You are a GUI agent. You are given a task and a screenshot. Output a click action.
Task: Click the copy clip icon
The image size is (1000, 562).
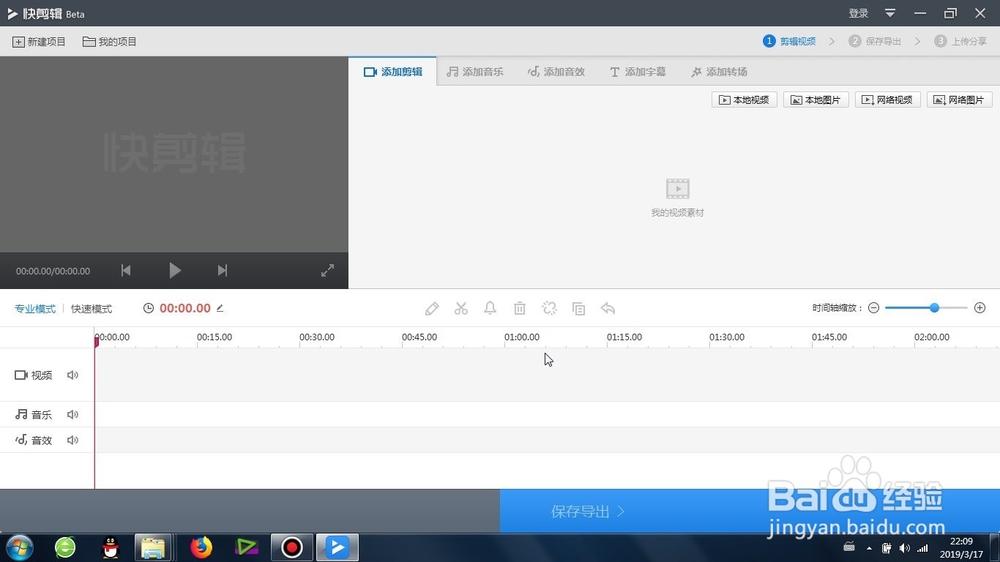point(578,309)
